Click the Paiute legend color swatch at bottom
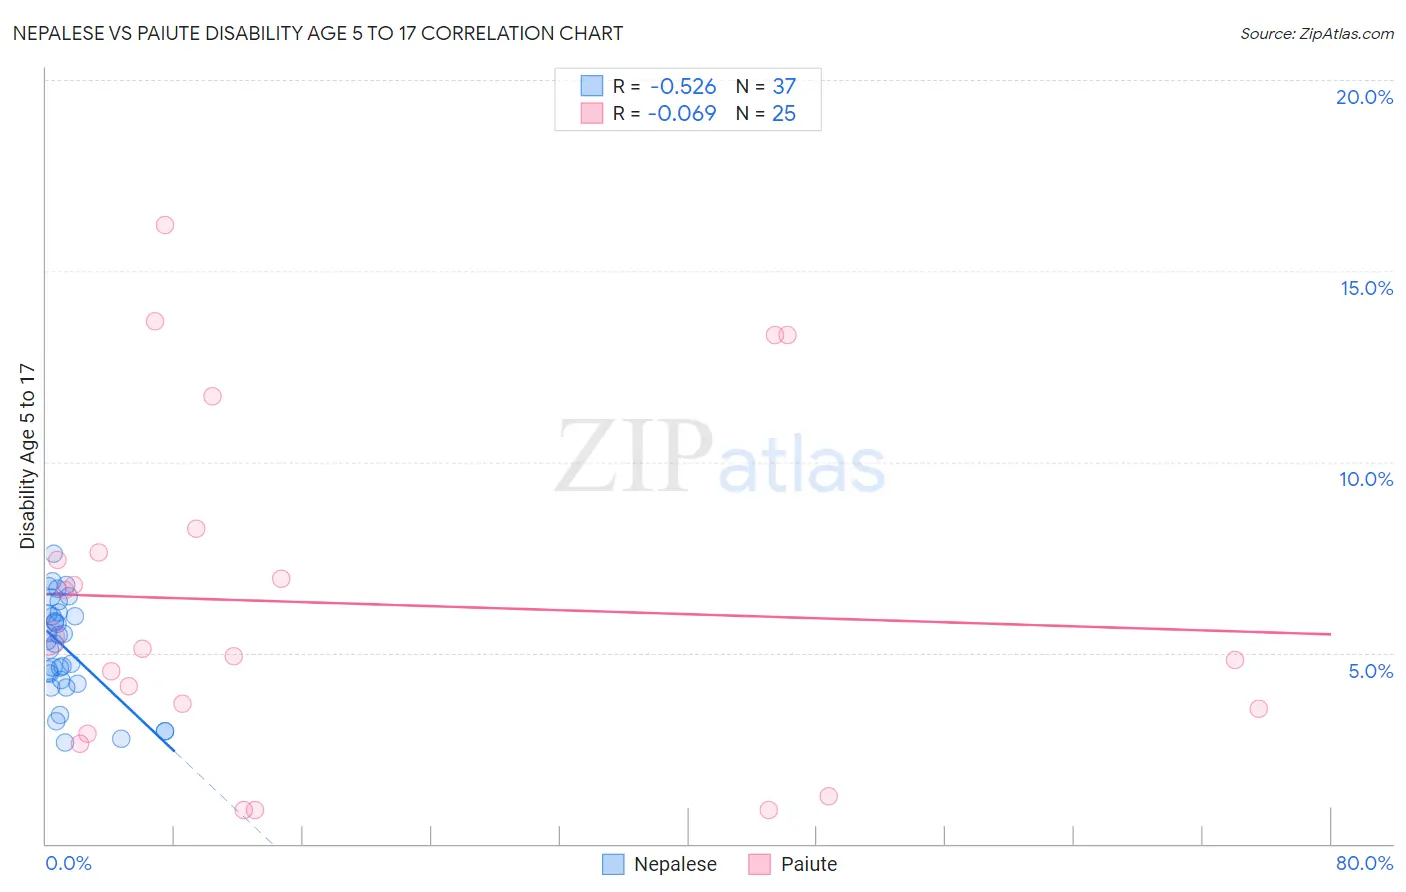Screen dimensions: 1406x892 click(x=760, y=864)
